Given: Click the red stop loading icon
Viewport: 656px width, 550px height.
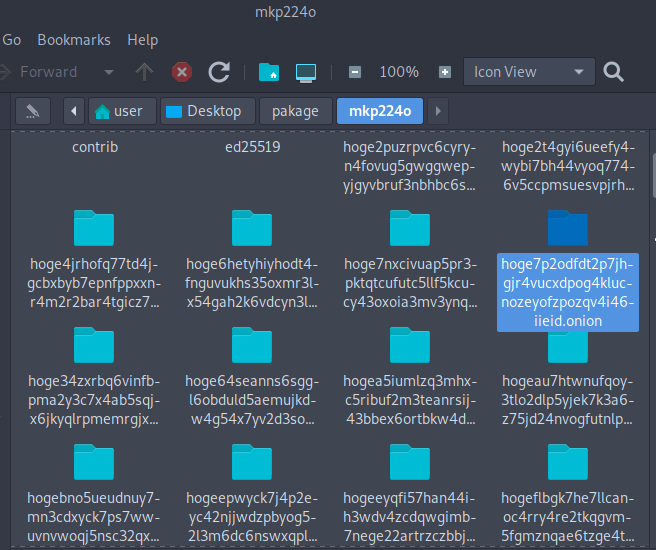Looking at the screenshot, I should [x=182, y=72].
